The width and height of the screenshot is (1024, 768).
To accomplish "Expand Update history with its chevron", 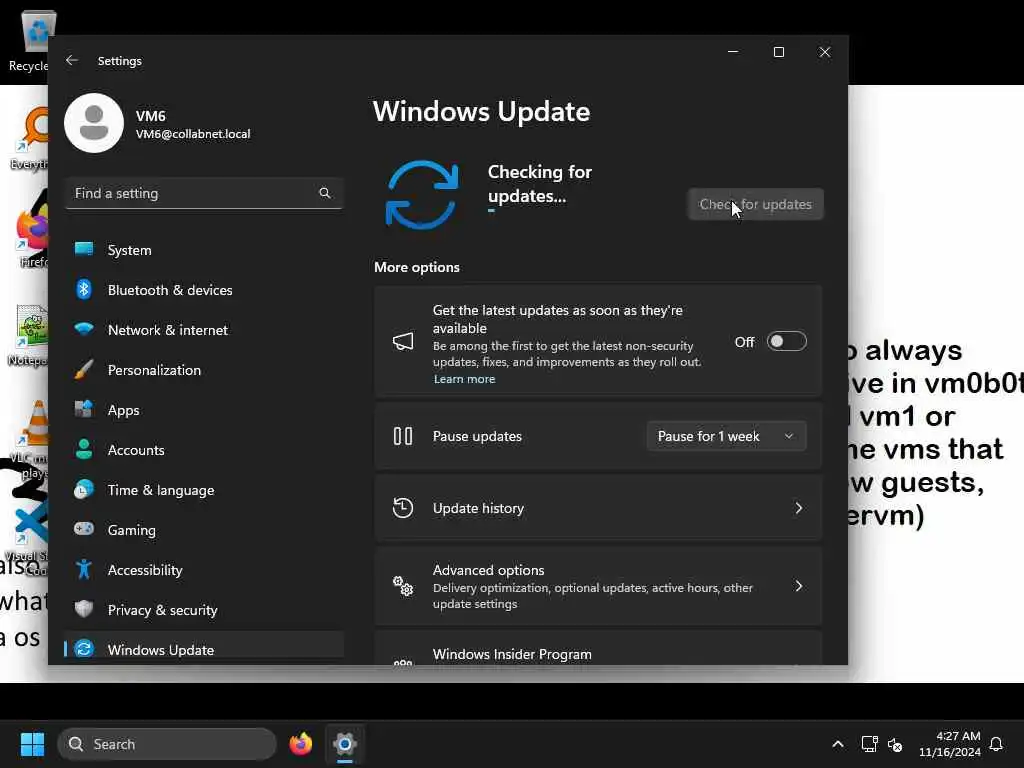I will tap(798, 507).
